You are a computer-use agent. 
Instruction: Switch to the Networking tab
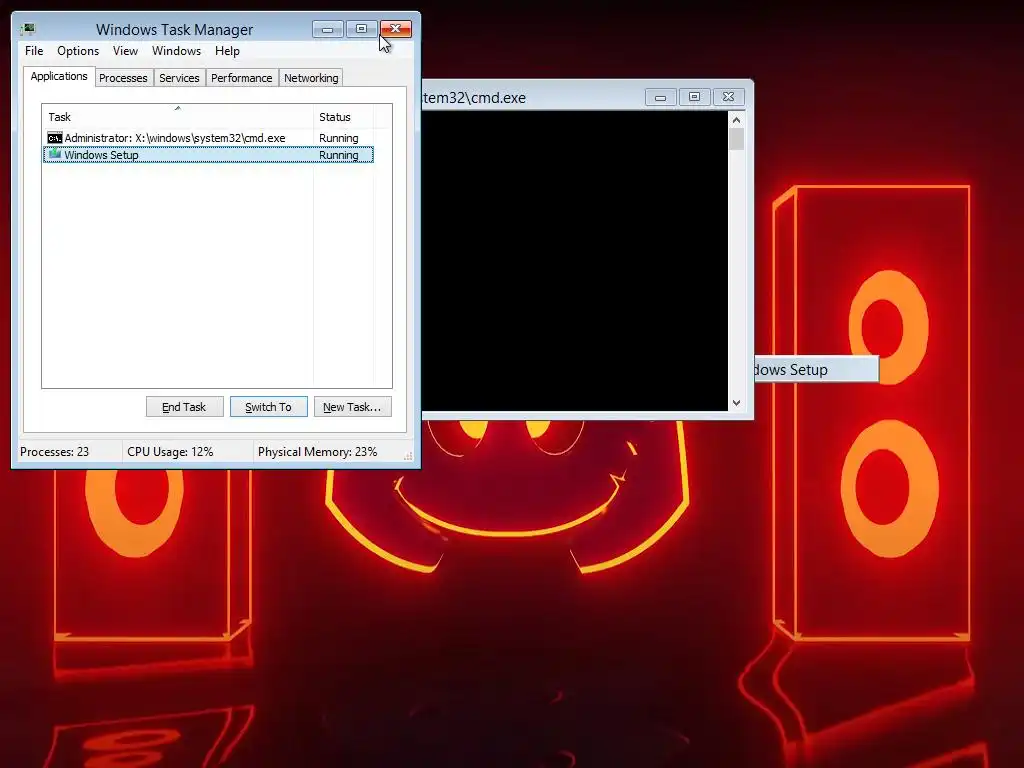click(311, 78)
